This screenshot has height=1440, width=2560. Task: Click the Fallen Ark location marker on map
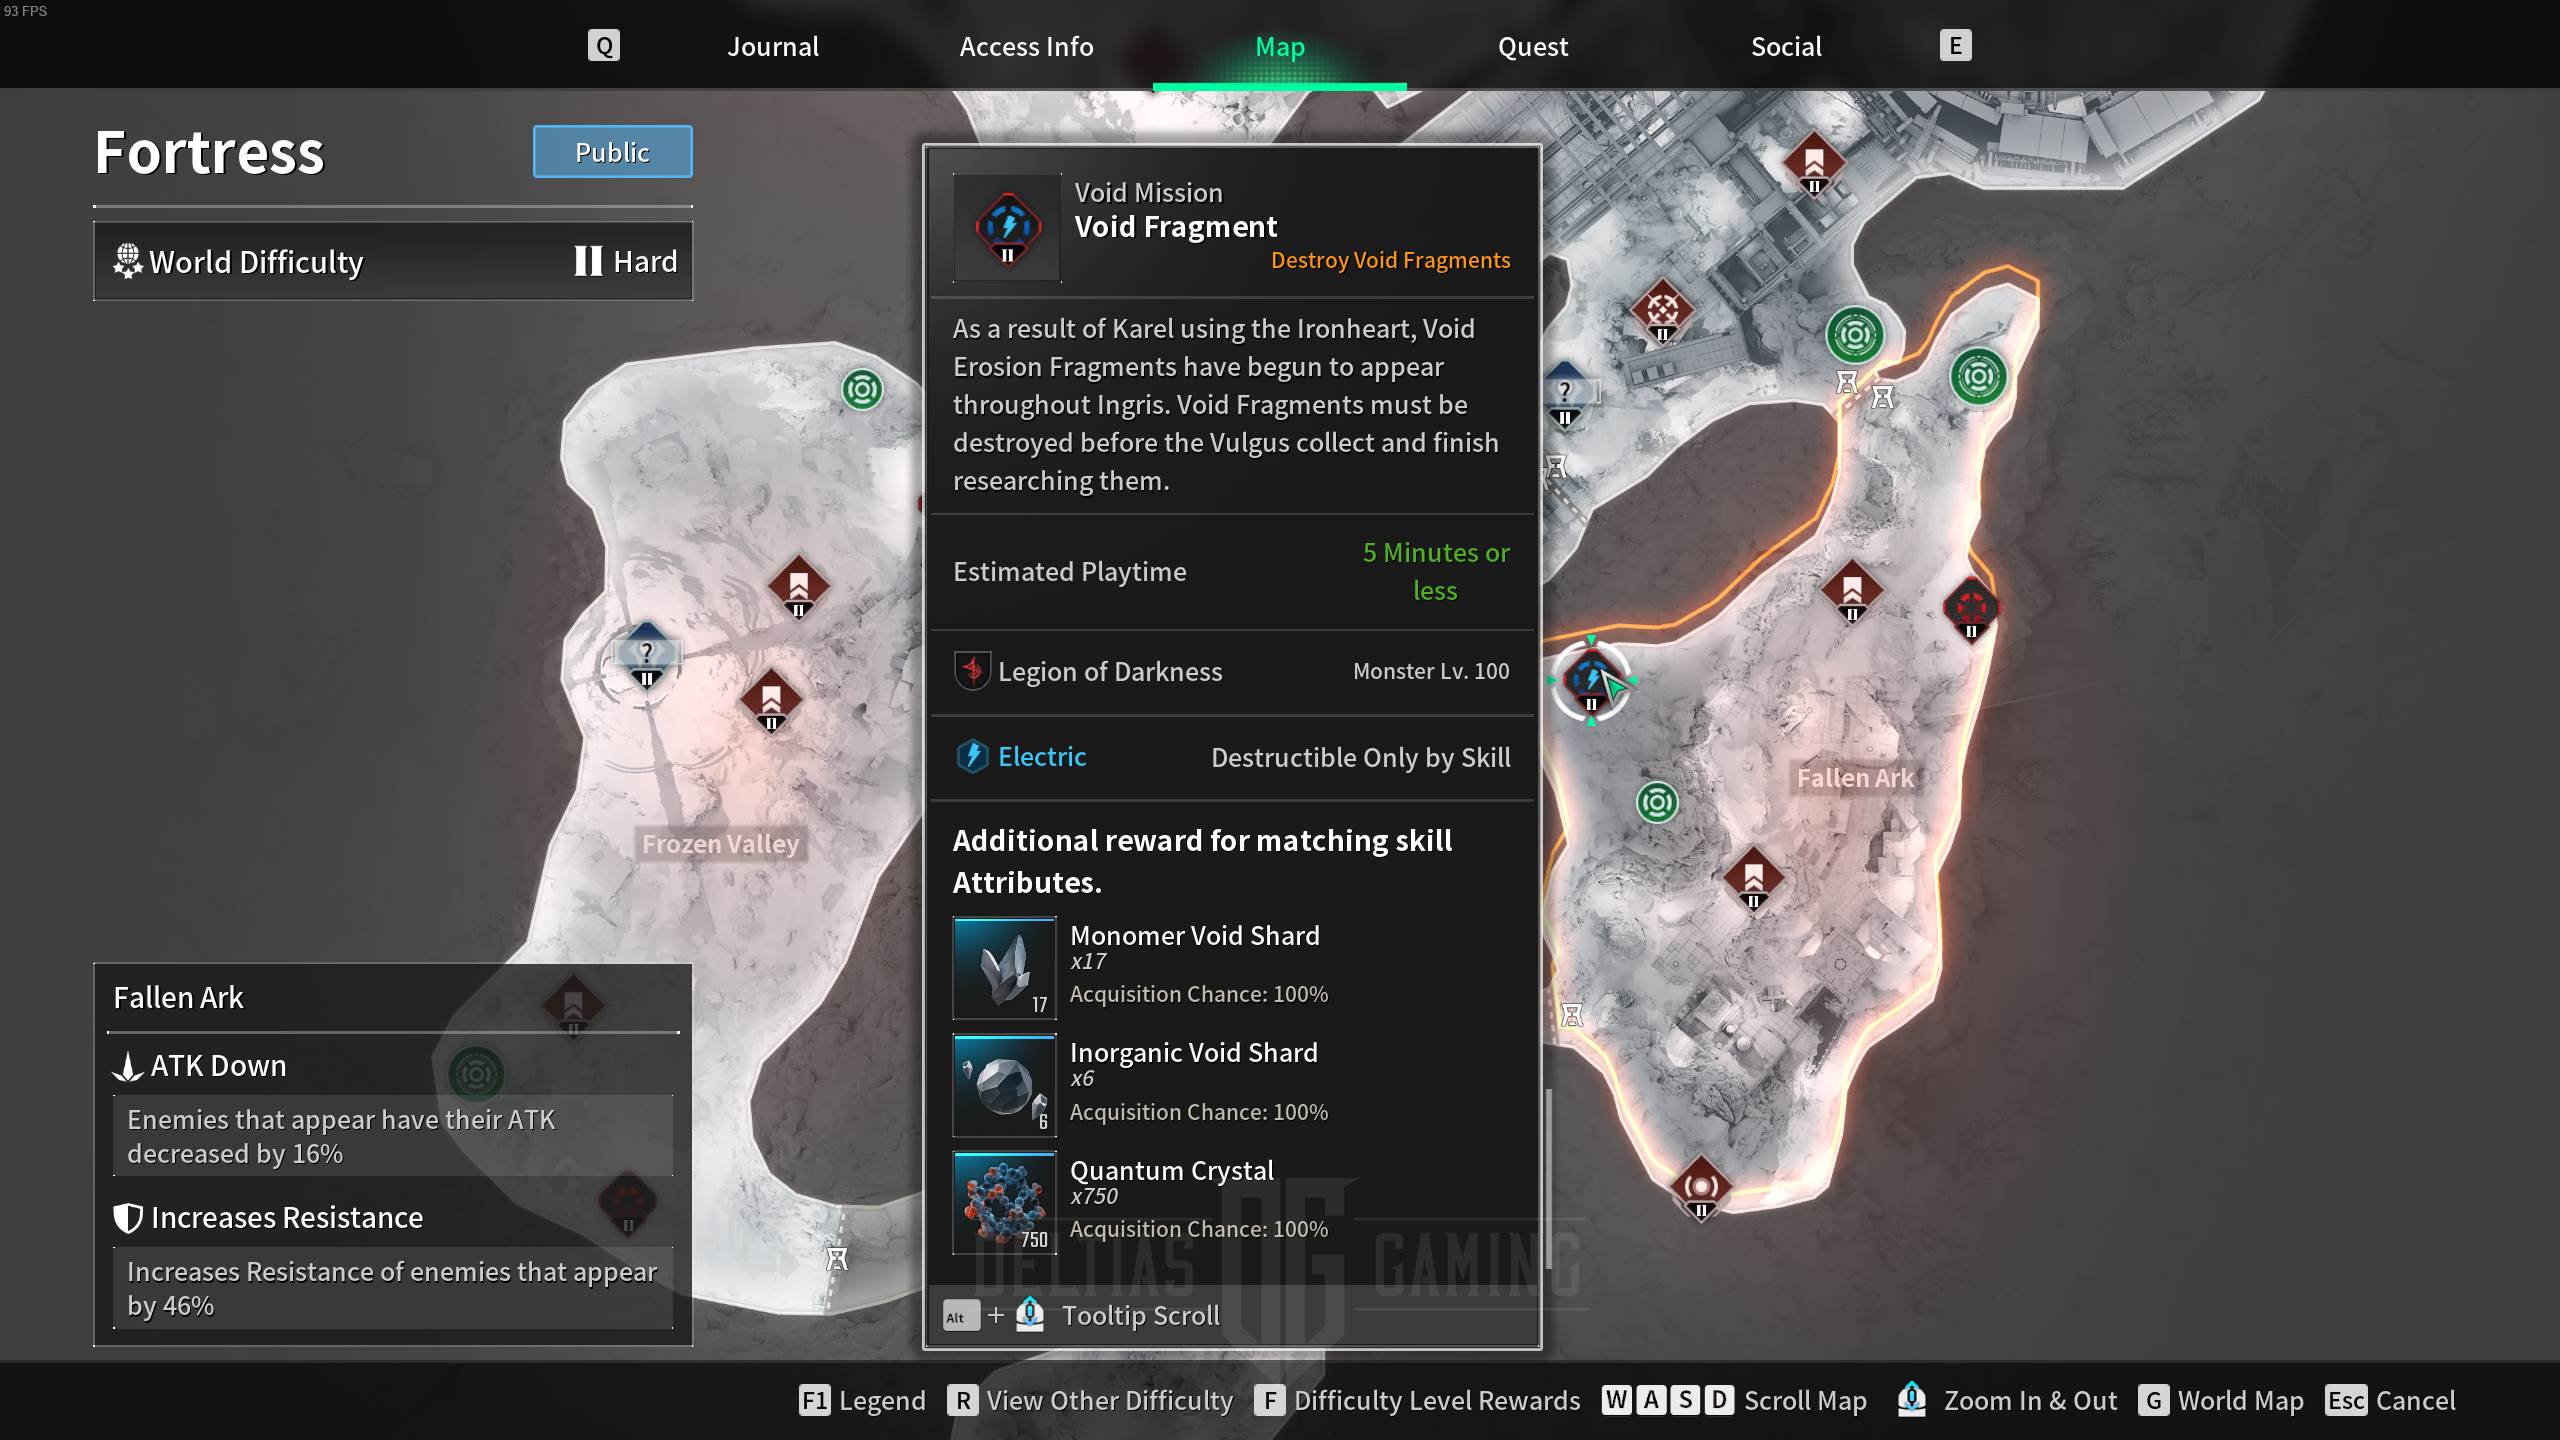click(x=1855, y=775)
